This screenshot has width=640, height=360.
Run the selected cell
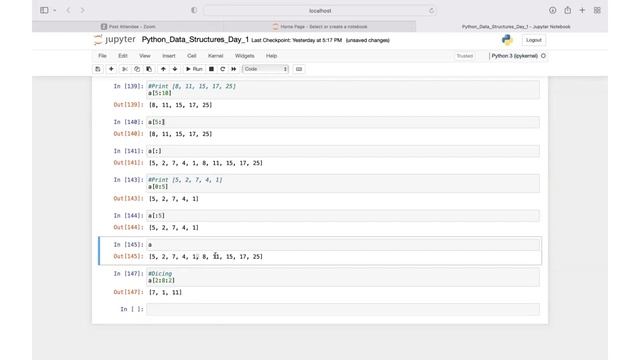tap(194, 69)
